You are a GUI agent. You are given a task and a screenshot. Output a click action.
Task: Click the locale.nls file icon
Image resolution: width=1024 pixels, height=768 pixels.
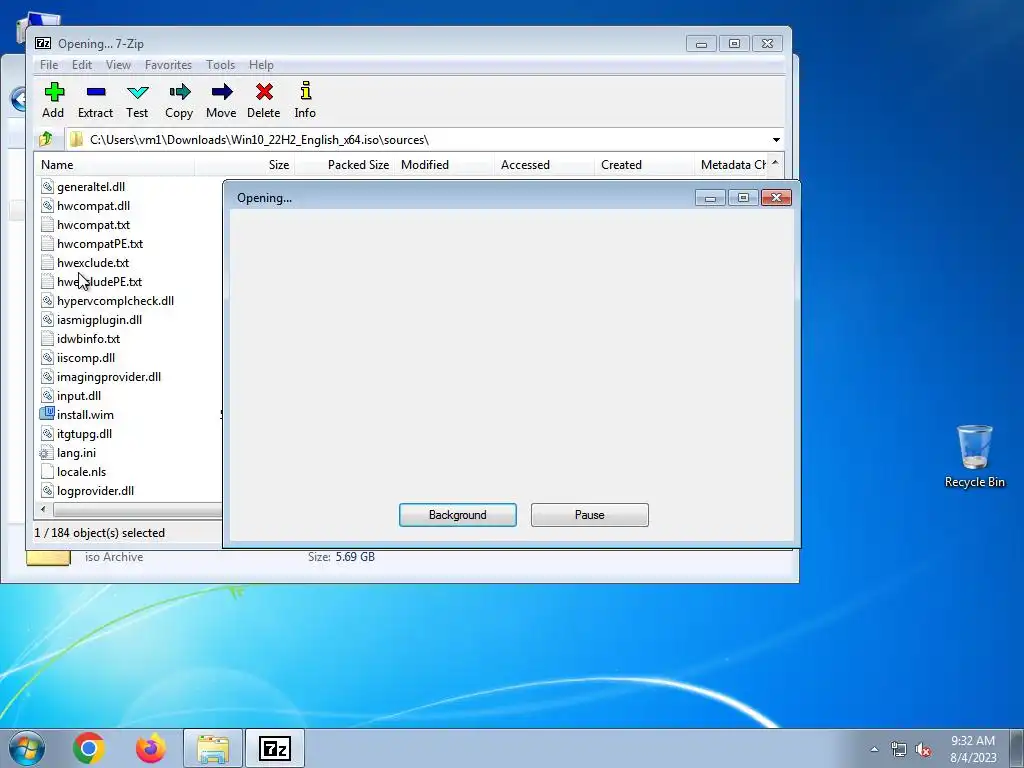coord(46,472)
